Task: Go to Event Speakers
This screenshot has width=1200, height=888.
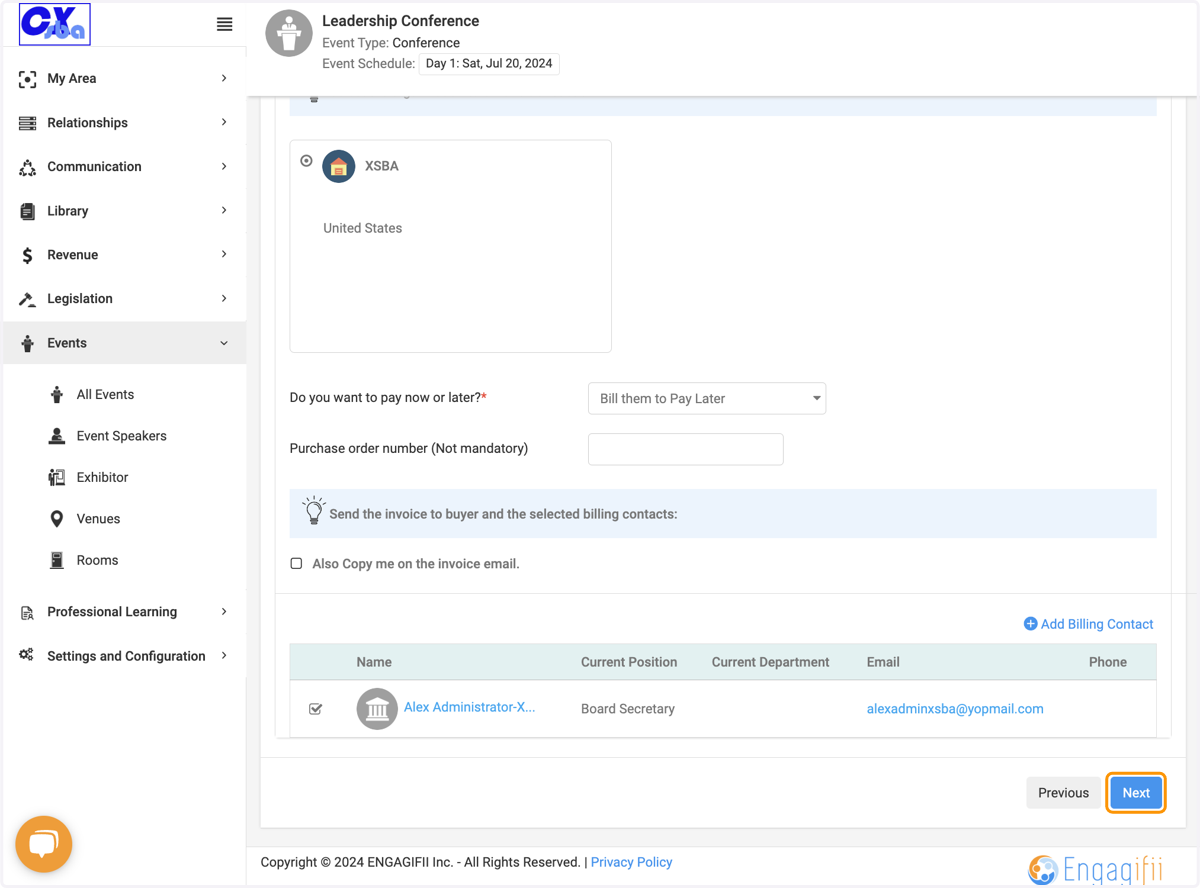Action: pyautogui.click(x=121, y=436)
